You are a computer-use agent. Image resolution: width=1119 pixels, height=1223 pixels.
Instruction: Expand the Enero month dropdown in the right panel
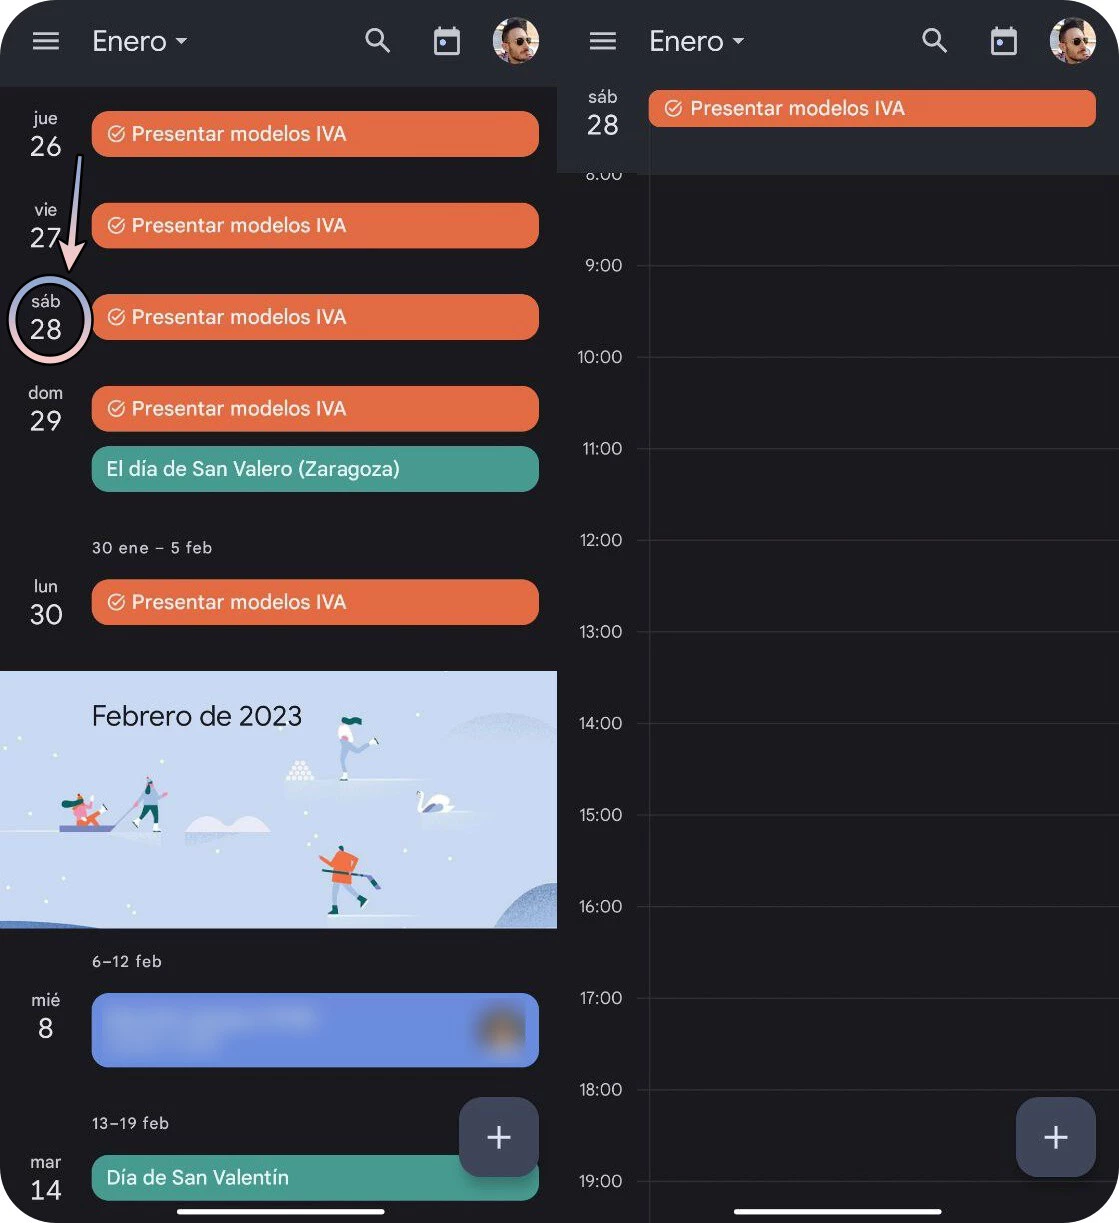[697, 41]
